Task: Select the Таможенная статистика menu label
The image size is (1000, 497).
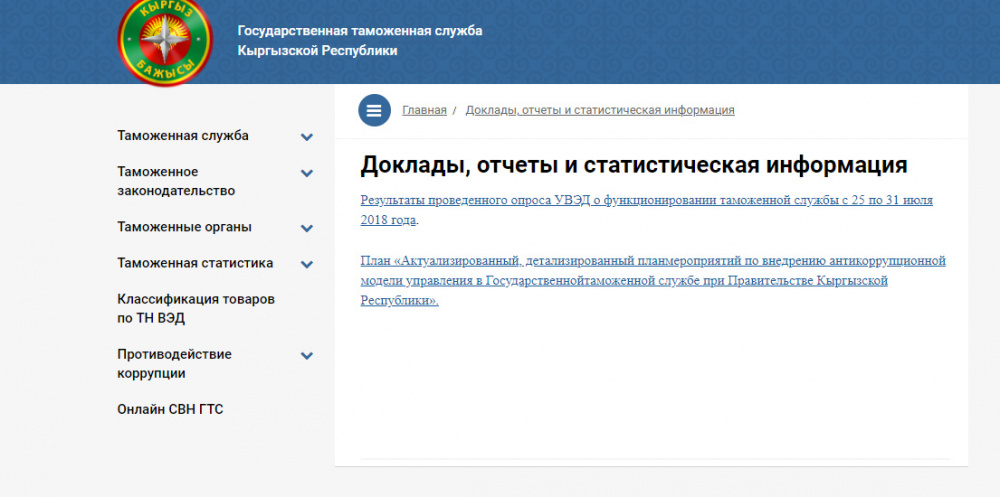Action: tap(195, 264)
